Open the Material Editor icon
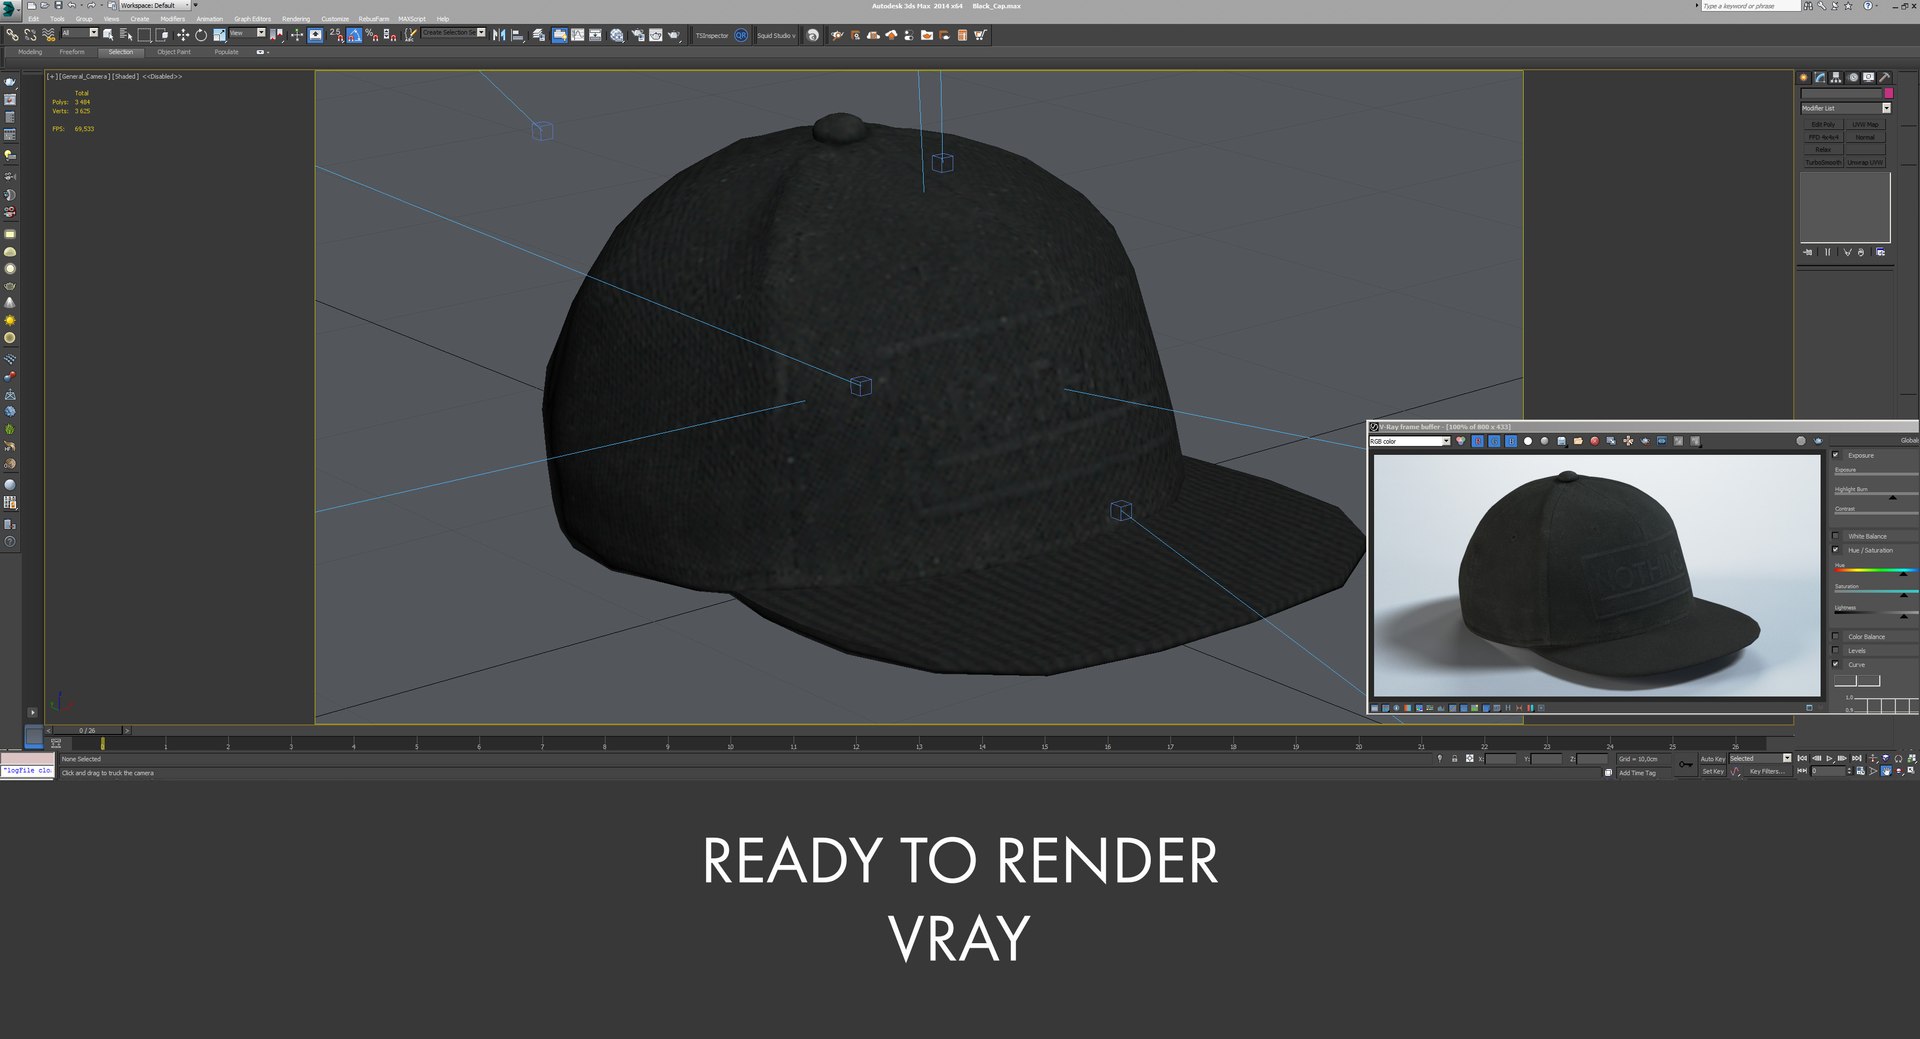Screen dimensions: 1920x1039 tap(617, 35)
